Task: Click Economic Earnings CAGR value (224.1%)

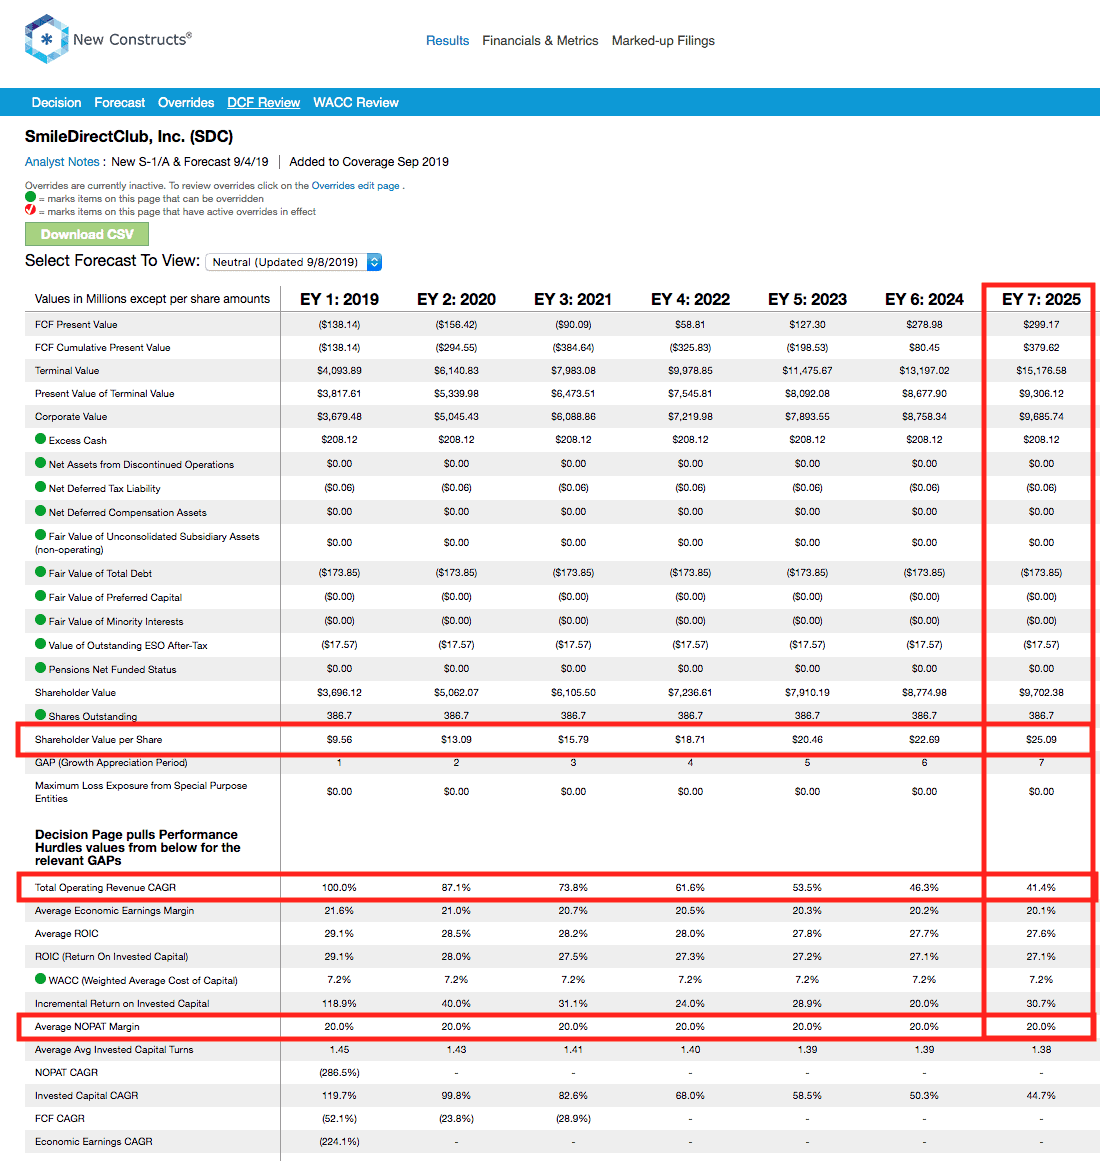Action: 339,1142
